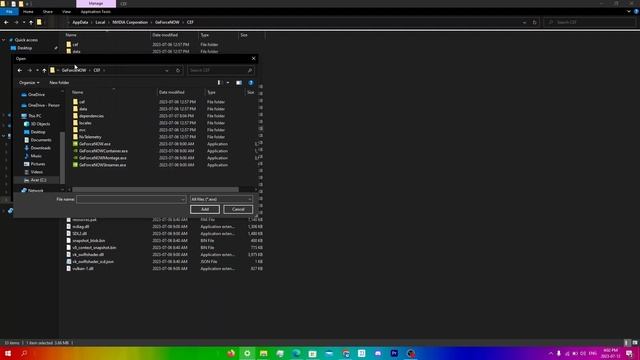The height and width of the screenshot is (360, 640).
Task: Open Pictures in dialog sidebar
Action: 38,164
